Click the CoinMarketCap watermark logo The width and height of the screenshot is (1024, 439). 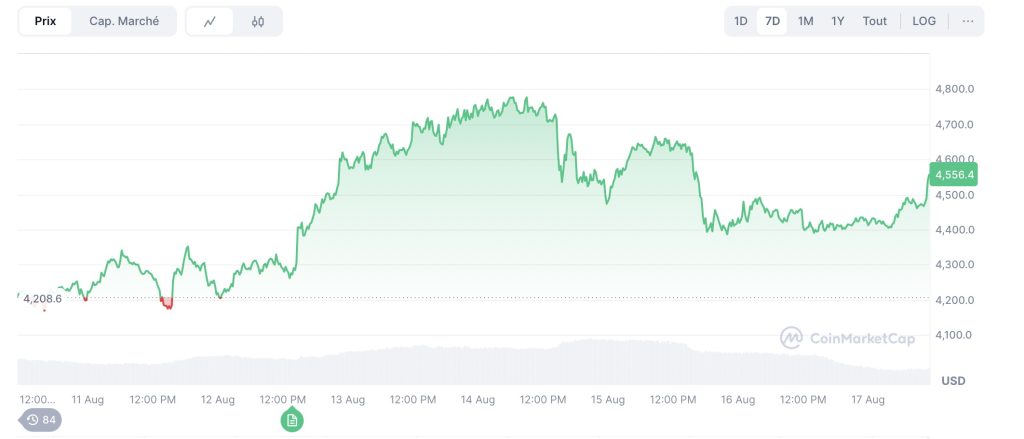click(x=847, y=338)
